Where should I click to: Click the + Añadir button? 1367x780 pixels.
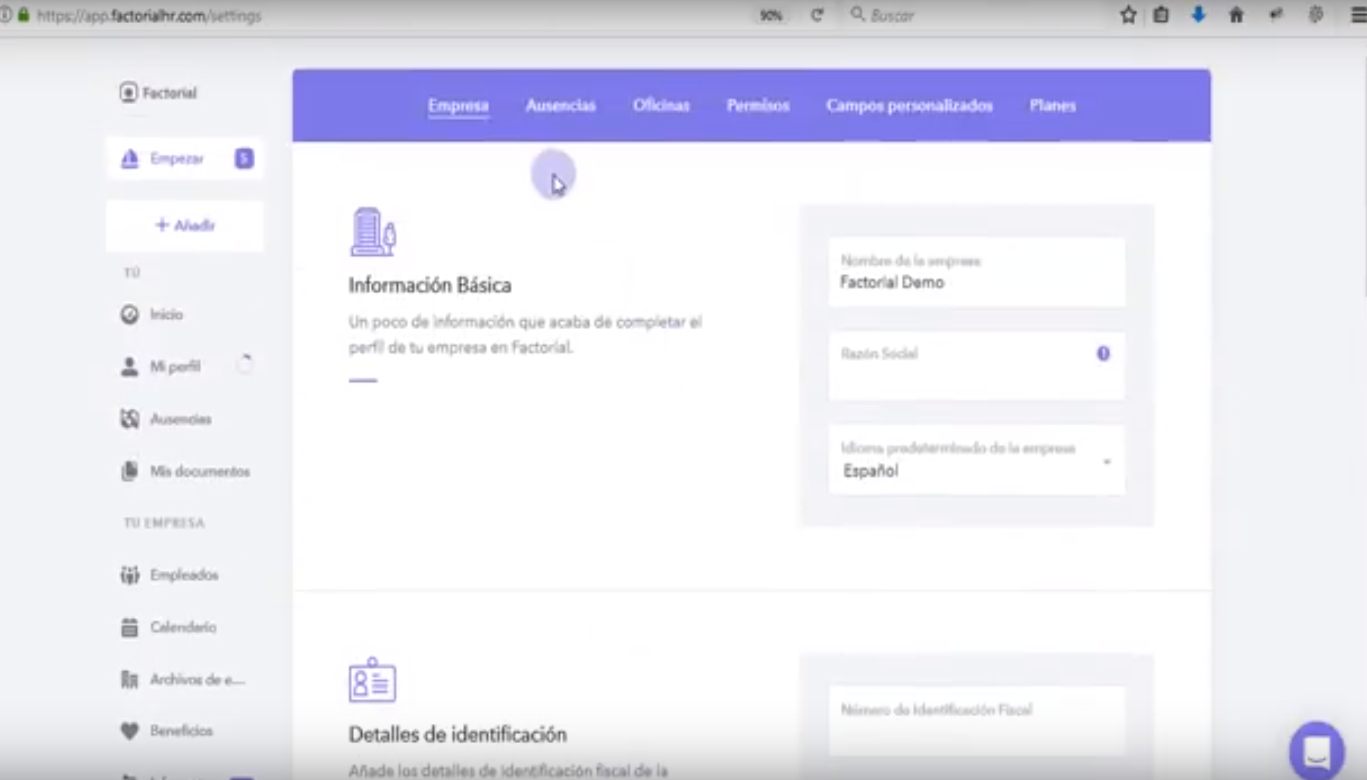click(185, 226)
